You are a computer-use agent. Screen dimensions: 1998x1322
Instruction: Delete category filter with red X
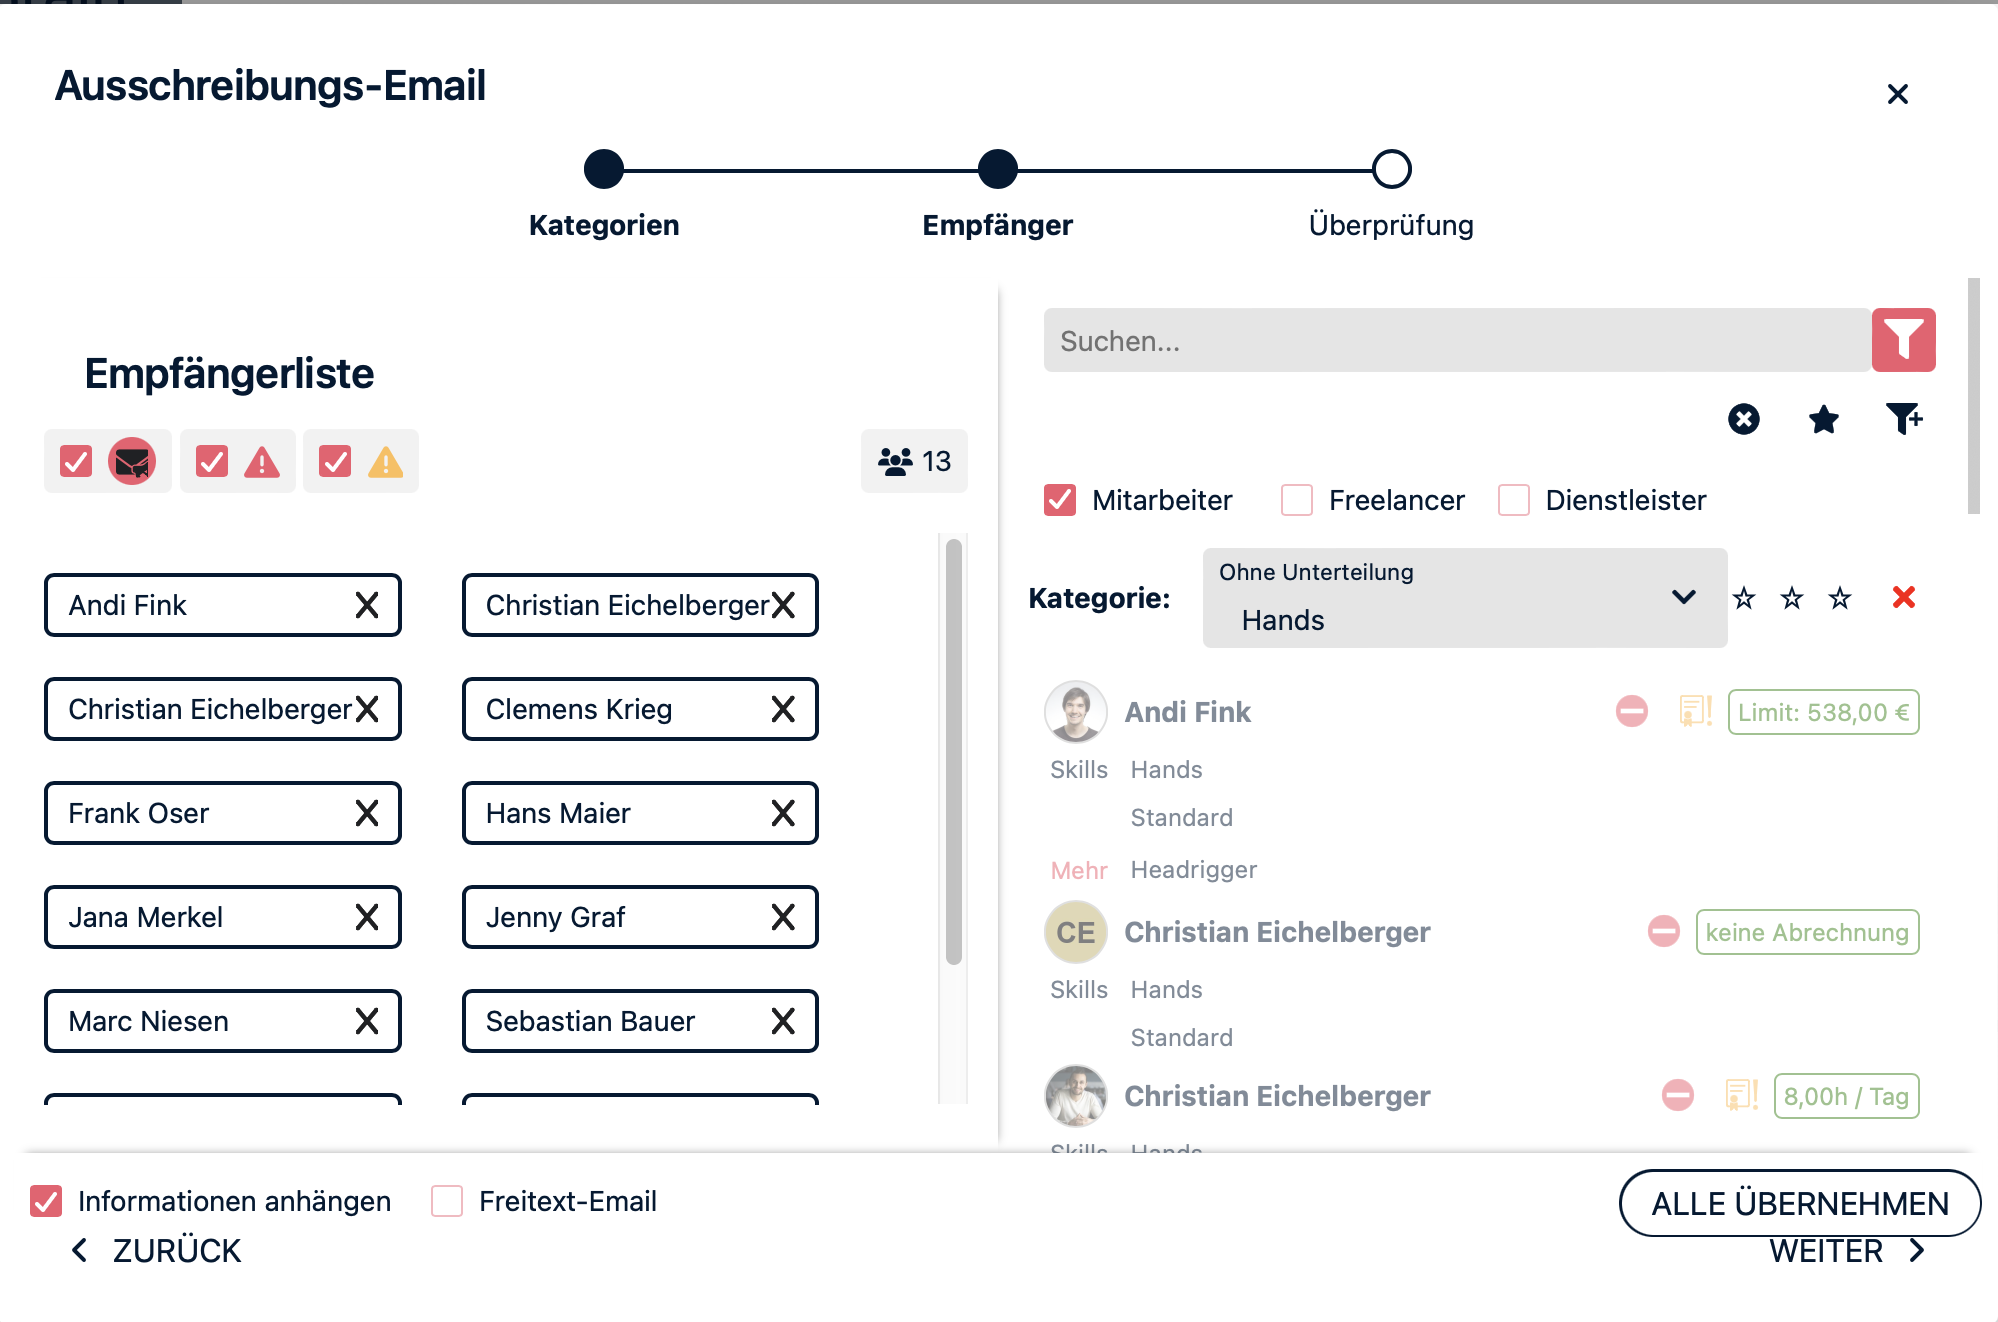[1903, 598]
